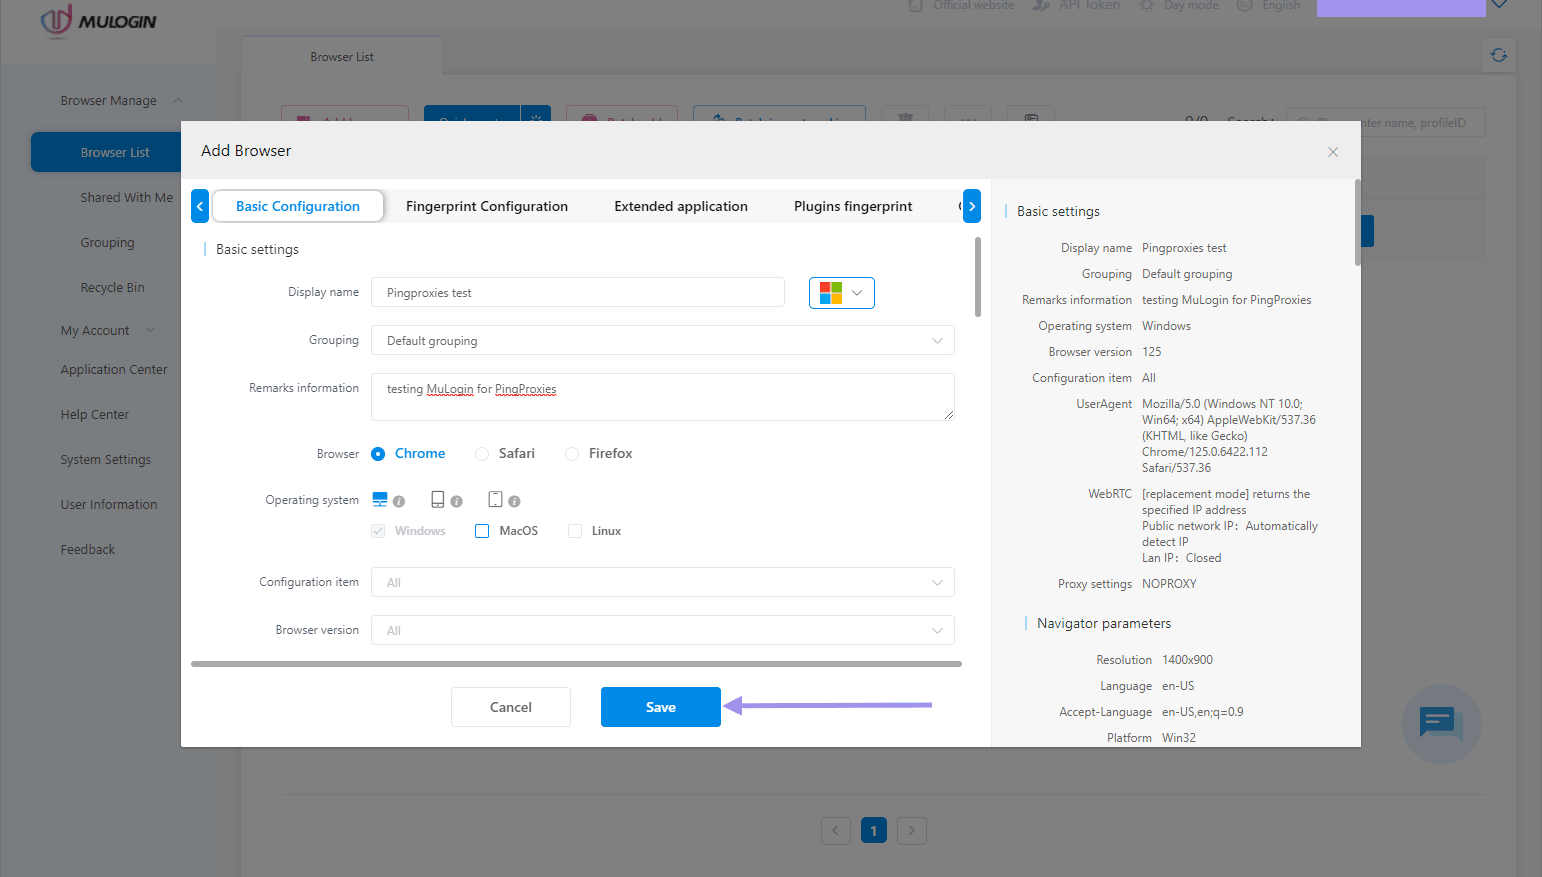Select the Safari browser radio button

(x=482, y=454)
